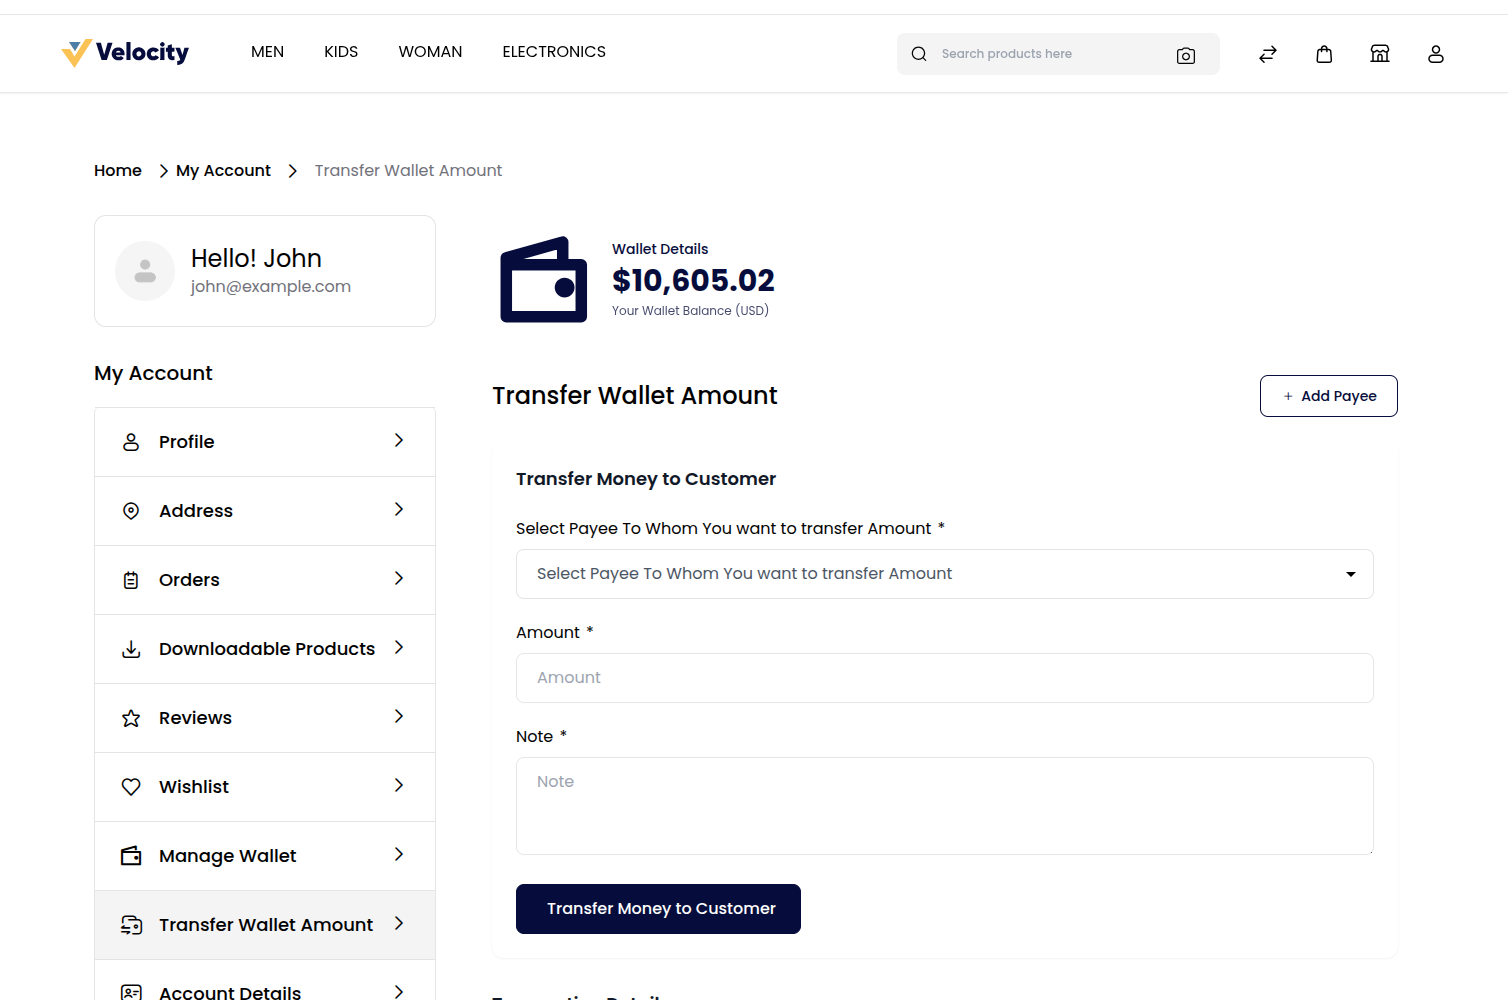
Task: Click the Add Payee button
Action: click(1328, 396)
